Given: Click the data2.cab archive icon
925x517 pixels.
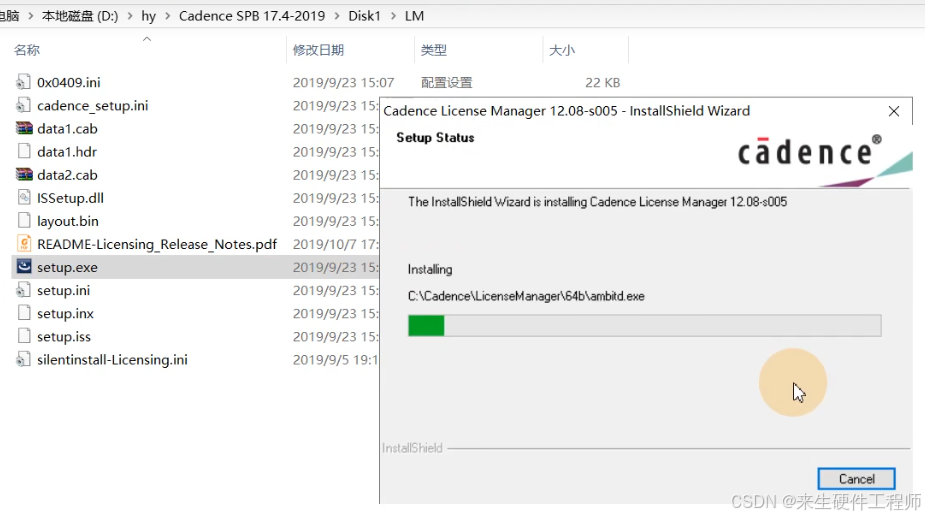Looking at the screenshot, I should [x=24, y=175].
